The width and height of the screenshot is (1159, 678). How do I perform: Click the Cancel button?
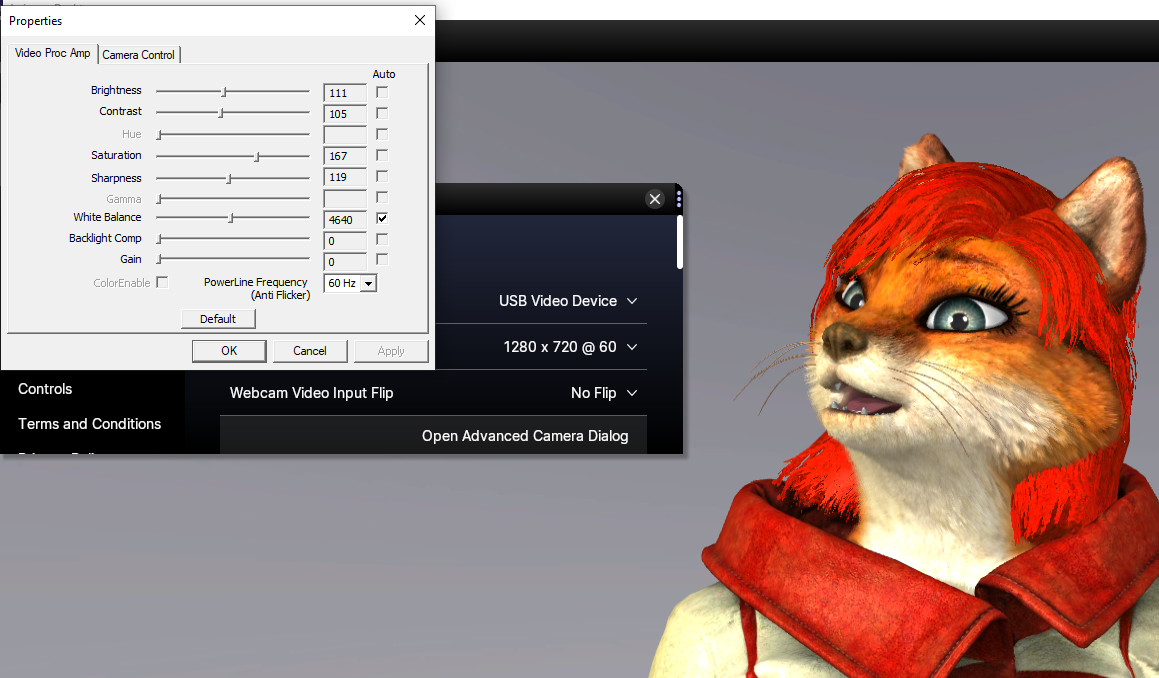point(310,350)
